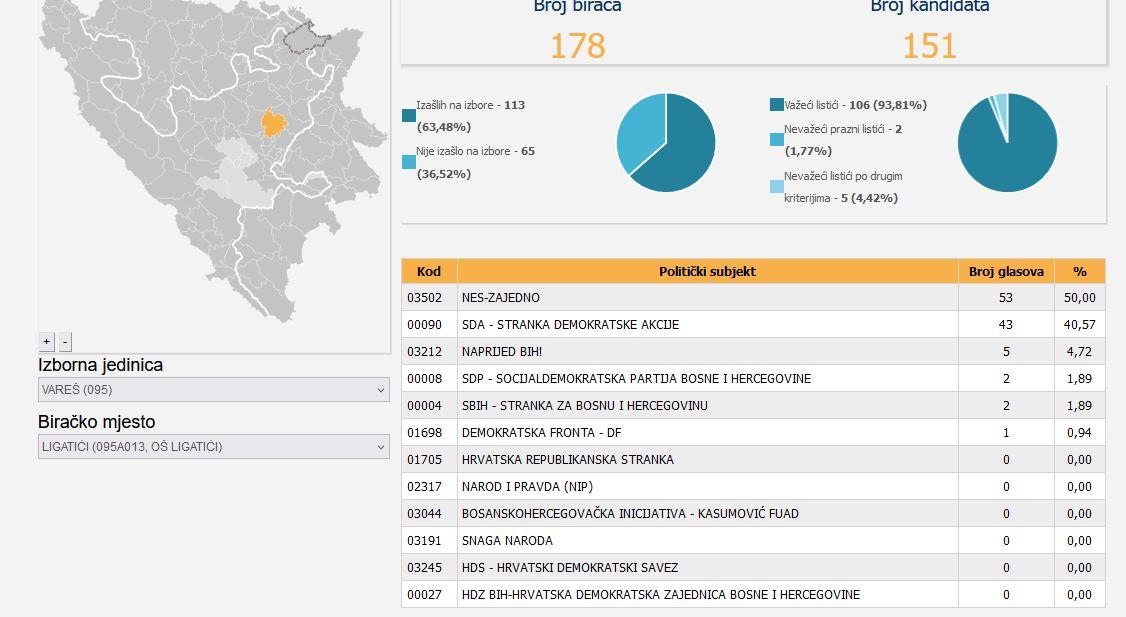Click the 53 votes cell for NES-ZAJEDNO
Screen dimensions: 1126x617
click(x=1006, y=297)
